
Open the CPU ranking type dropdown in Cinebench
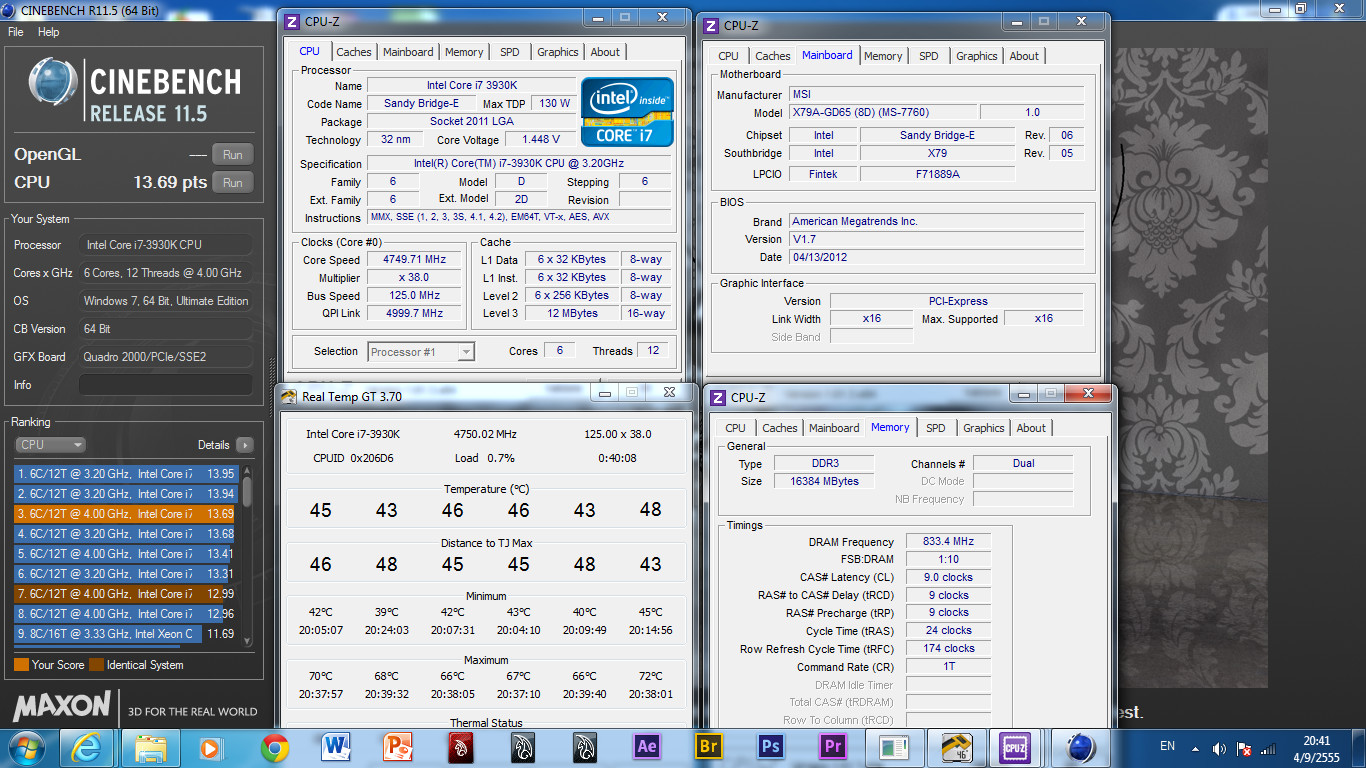(51, 445)
